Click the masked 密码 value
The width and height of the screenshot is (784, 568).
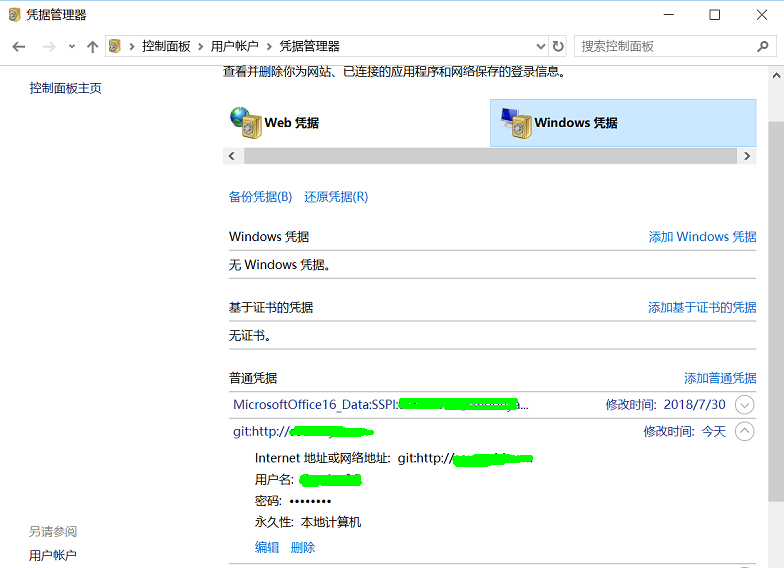coord(310,501)
